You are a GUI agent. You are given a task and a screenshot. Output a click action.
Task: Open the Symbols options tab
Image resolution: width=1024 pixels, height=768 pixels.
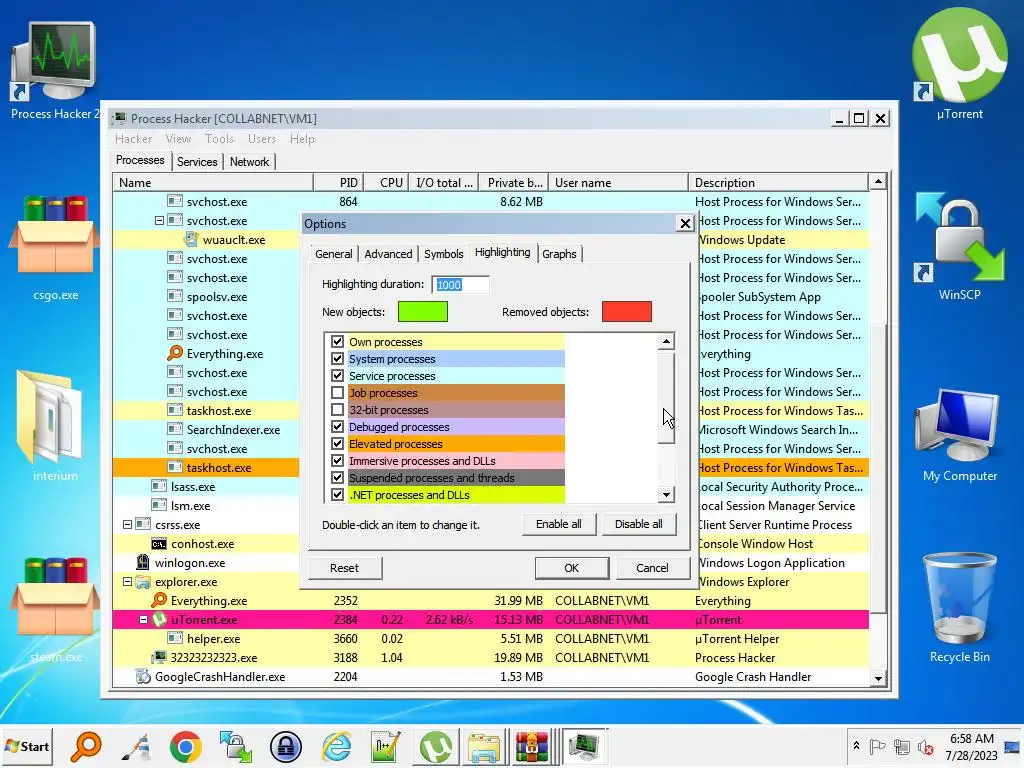[443, 254]
